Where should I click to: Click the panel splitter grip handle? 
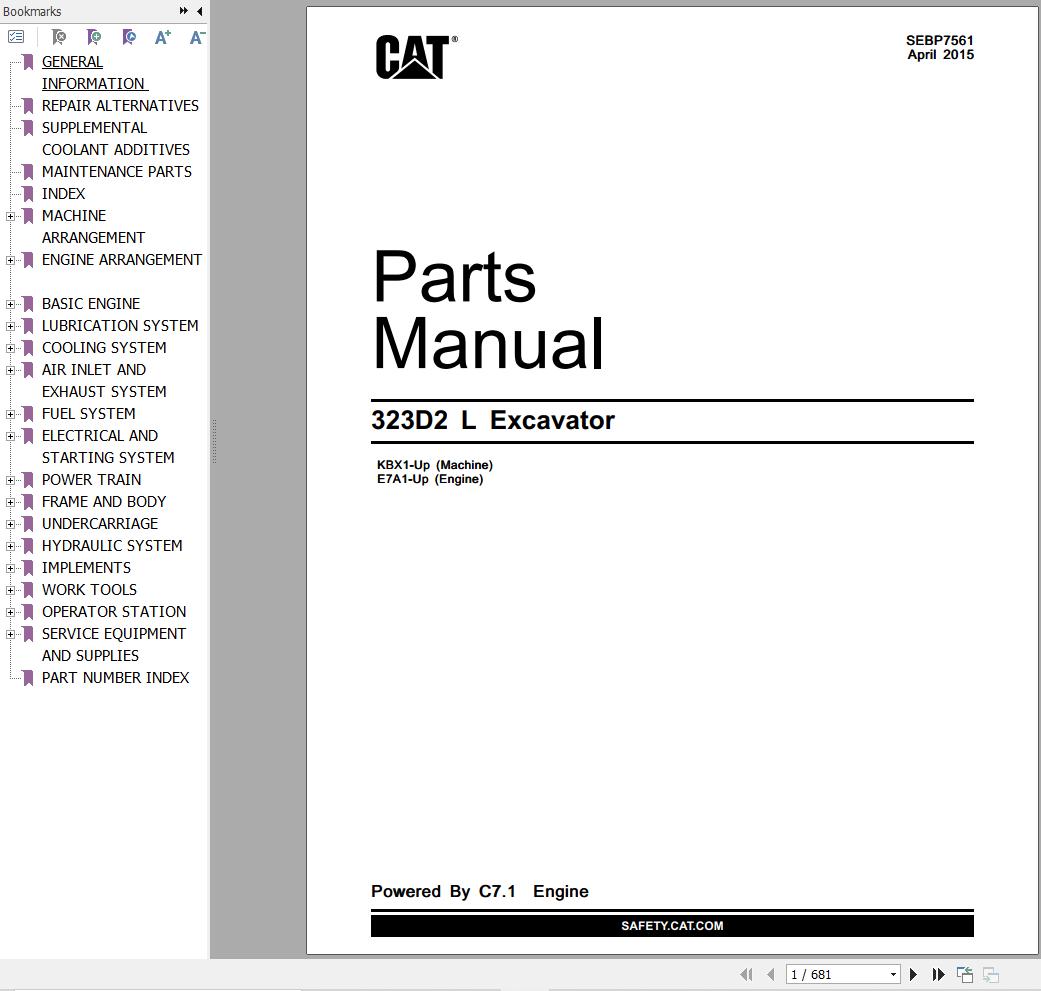pos(214,441)
